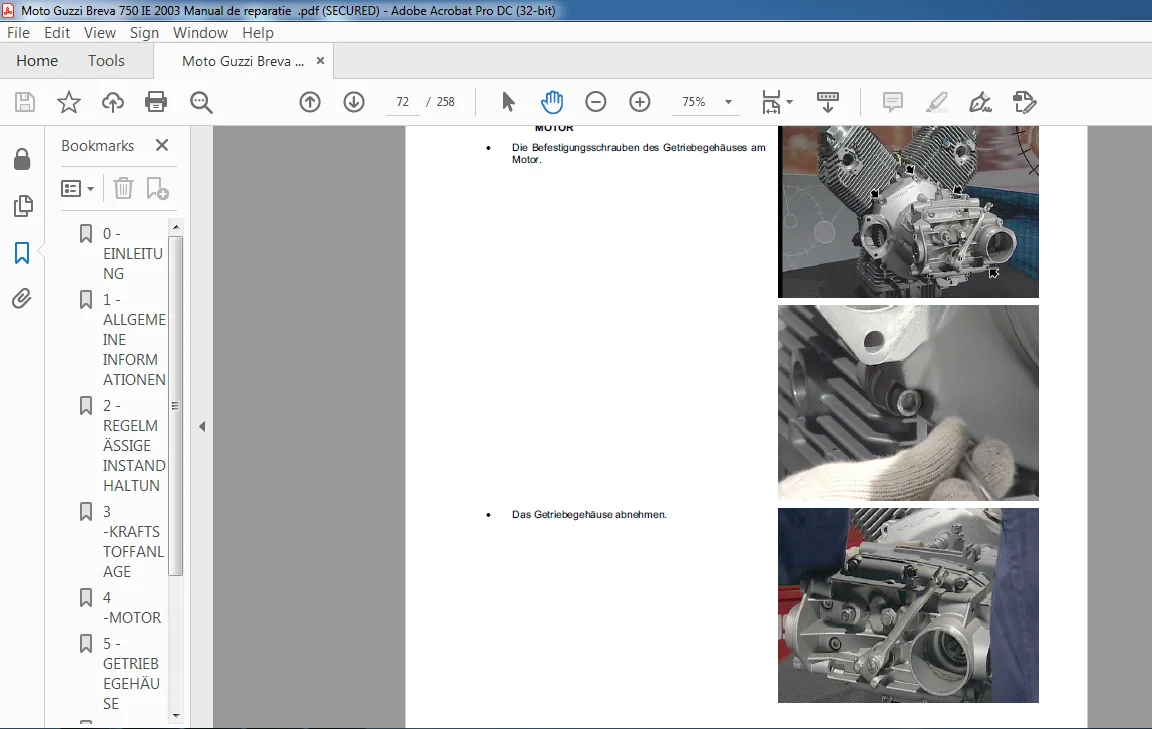This screenshot has height=729, width=1152.
Task: Switch to the Home tab
Action: 37,61
